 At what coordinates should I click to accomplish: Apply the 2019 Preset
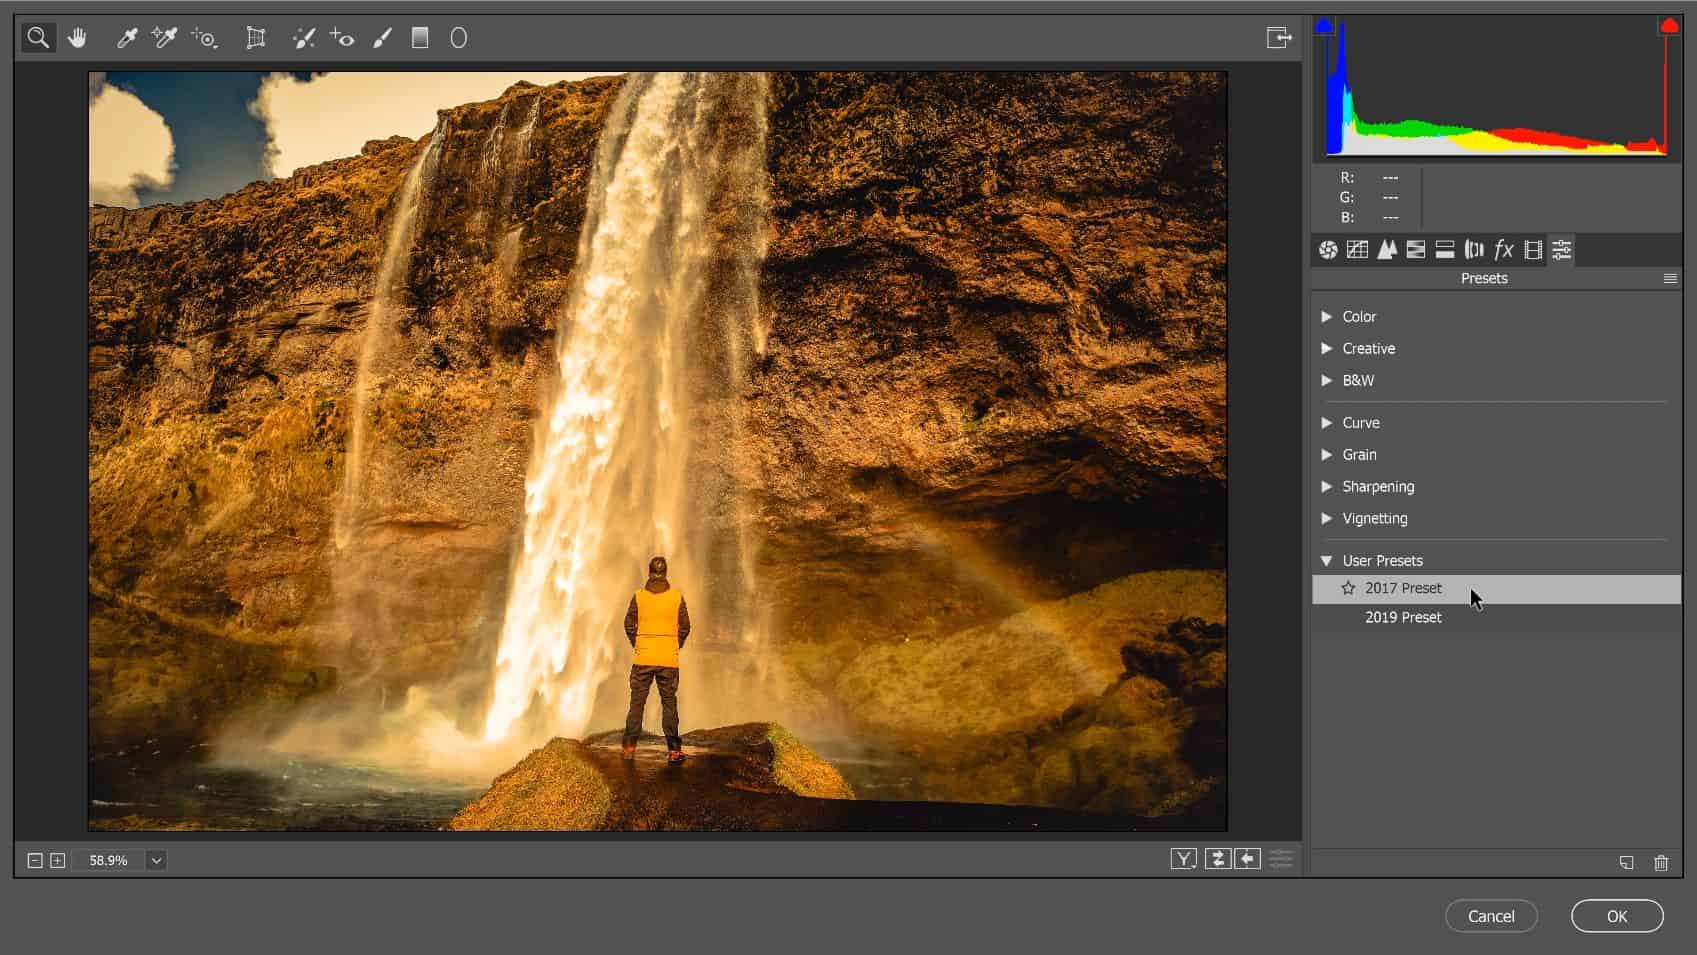click(1403, 617)
